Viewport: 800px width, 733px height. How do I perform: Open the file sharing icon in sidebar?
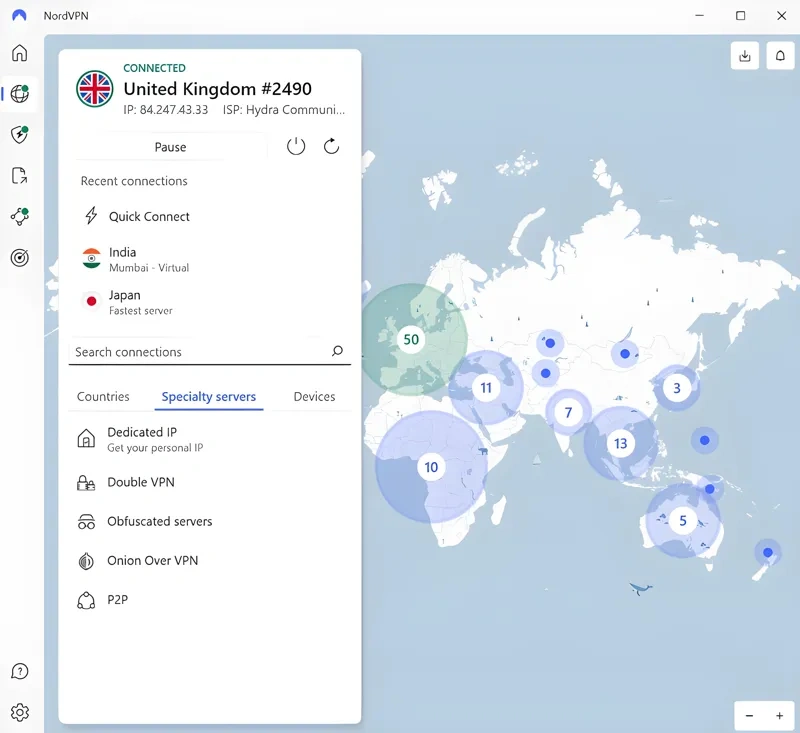click(x=19, y=175)
